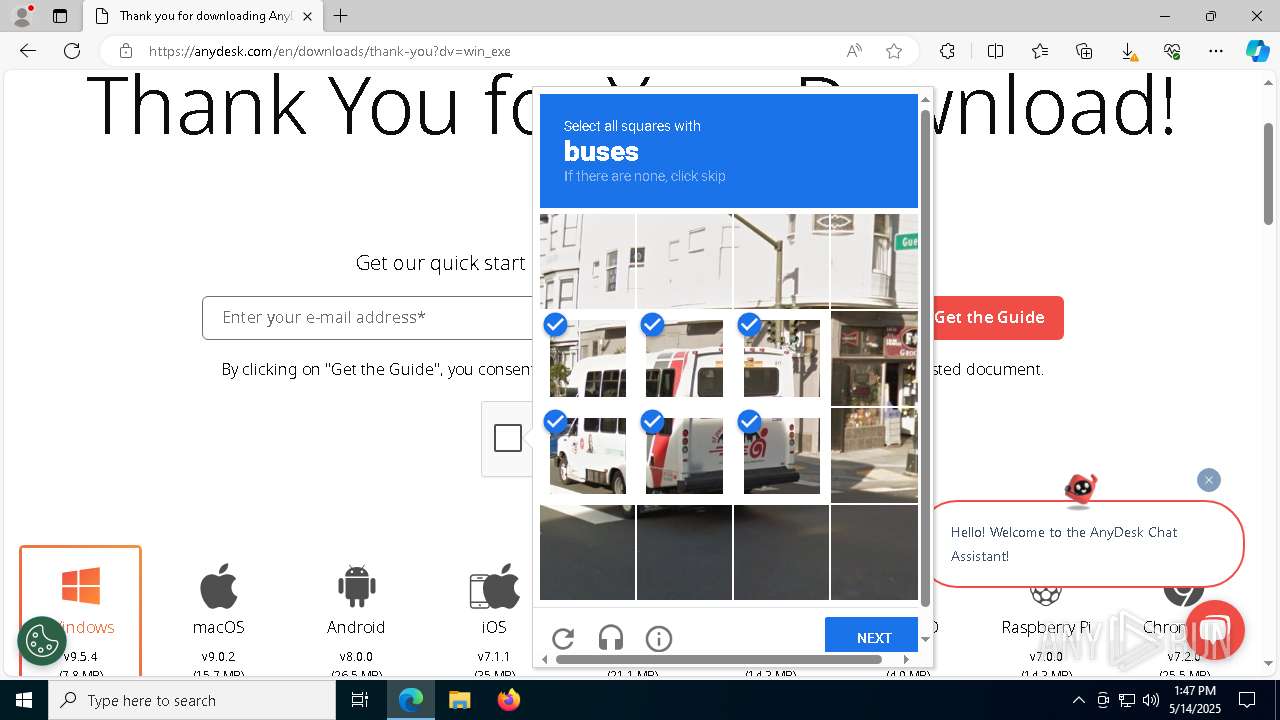Click the chat assistant robot avatar

1080,488
